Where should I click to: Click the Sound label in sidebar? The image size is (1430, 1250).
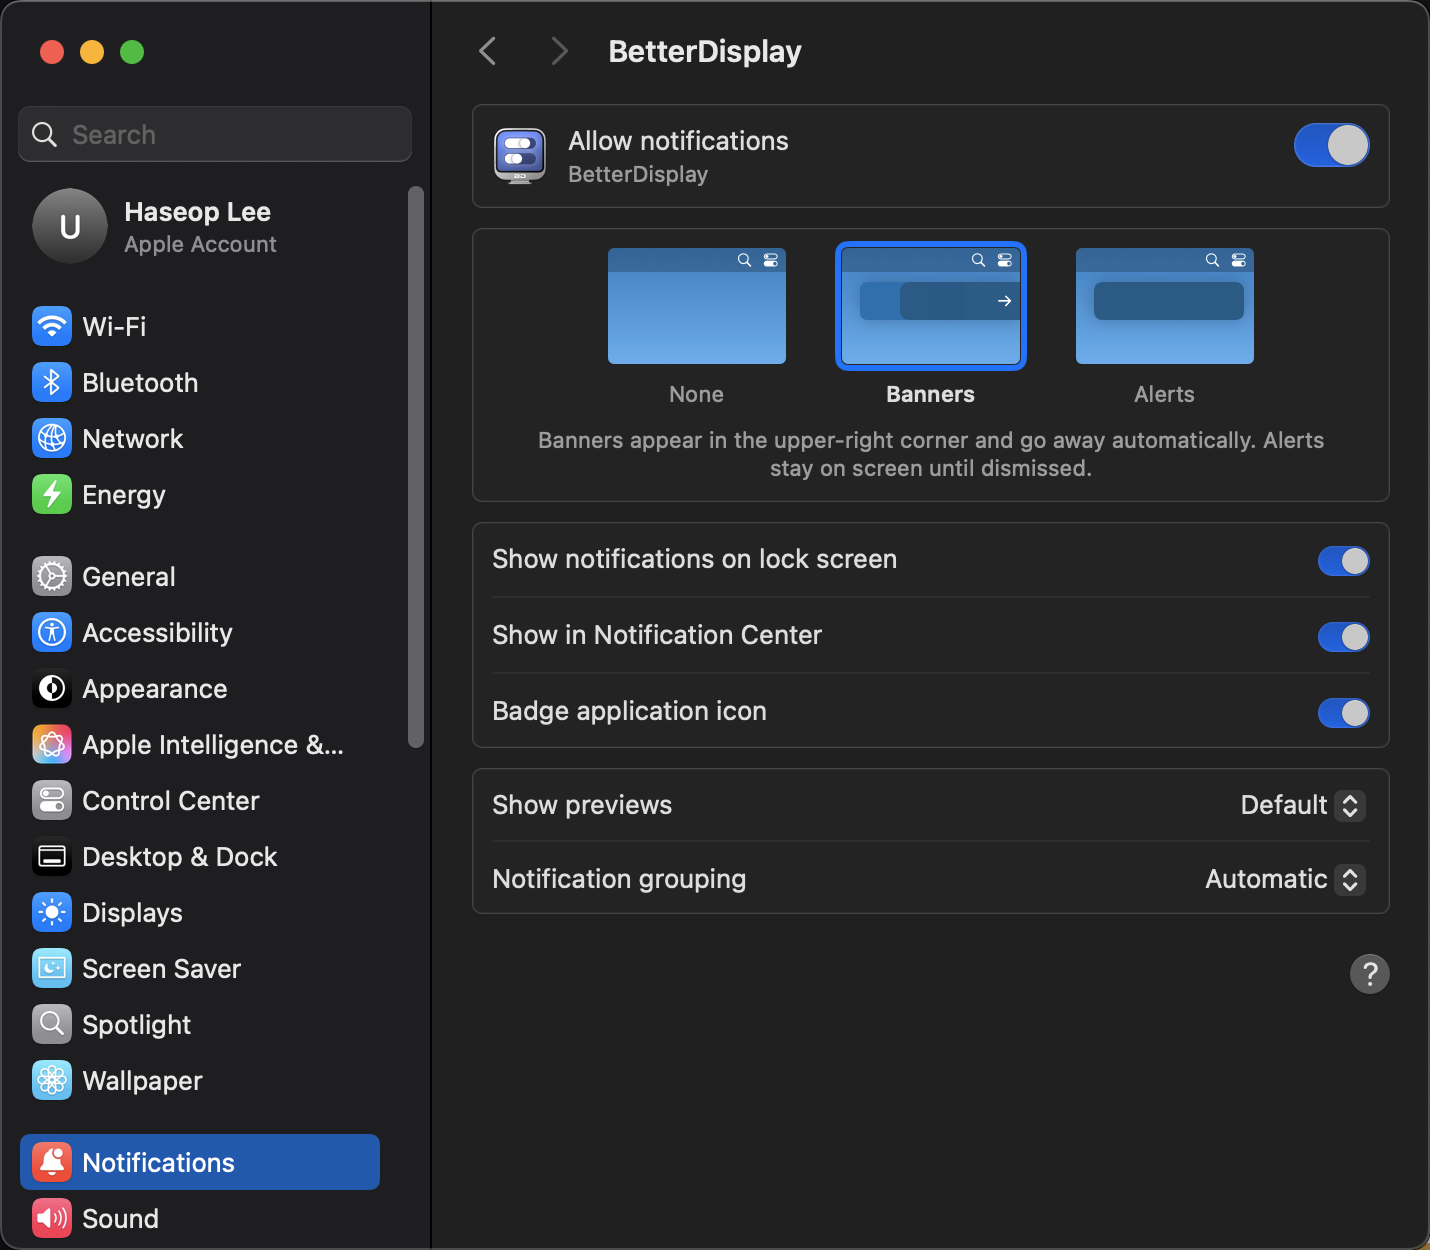[x=121, y=1218]
